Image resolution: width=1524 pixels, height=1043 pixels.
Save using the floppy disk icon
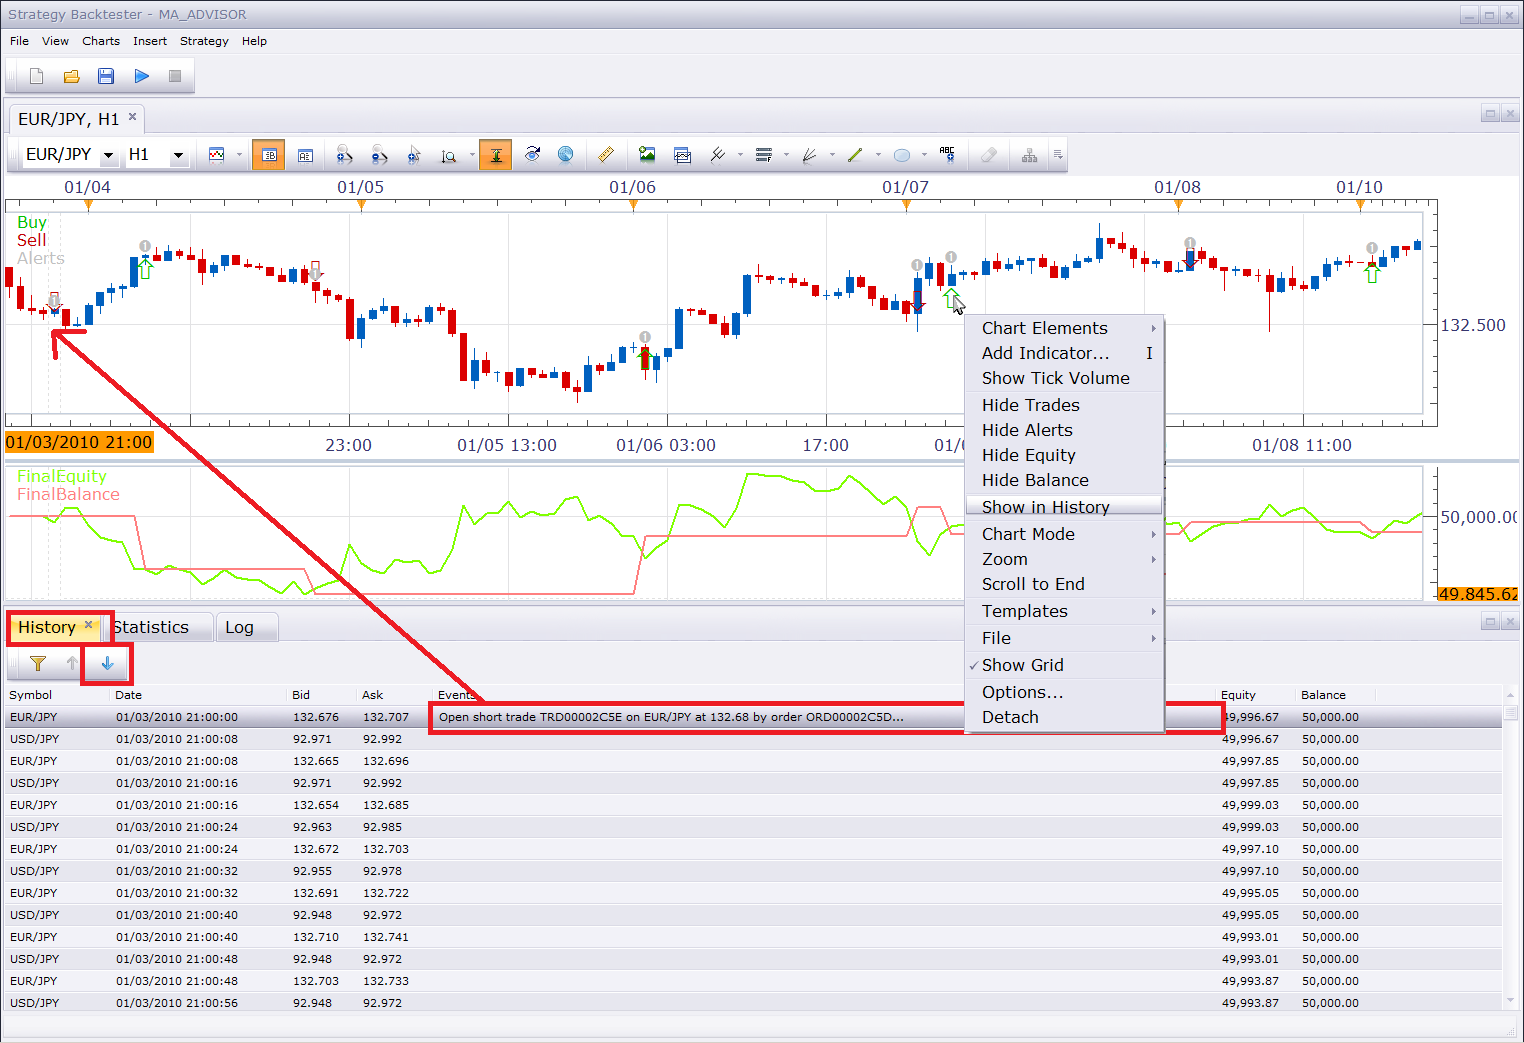pyautogui.click(x=106, y=76)
